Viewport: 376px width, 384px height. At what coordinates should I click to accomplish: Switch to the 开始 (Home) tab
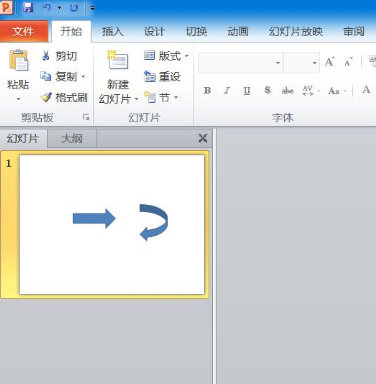[71, 32]
